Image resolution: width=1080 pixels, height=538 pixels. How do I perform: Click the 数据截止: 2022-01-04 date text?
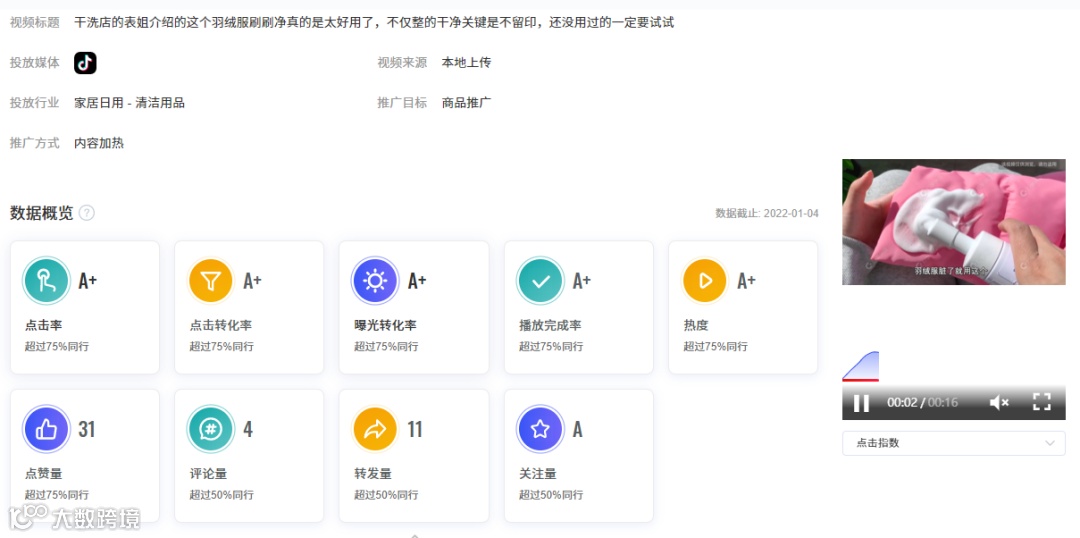767,214
